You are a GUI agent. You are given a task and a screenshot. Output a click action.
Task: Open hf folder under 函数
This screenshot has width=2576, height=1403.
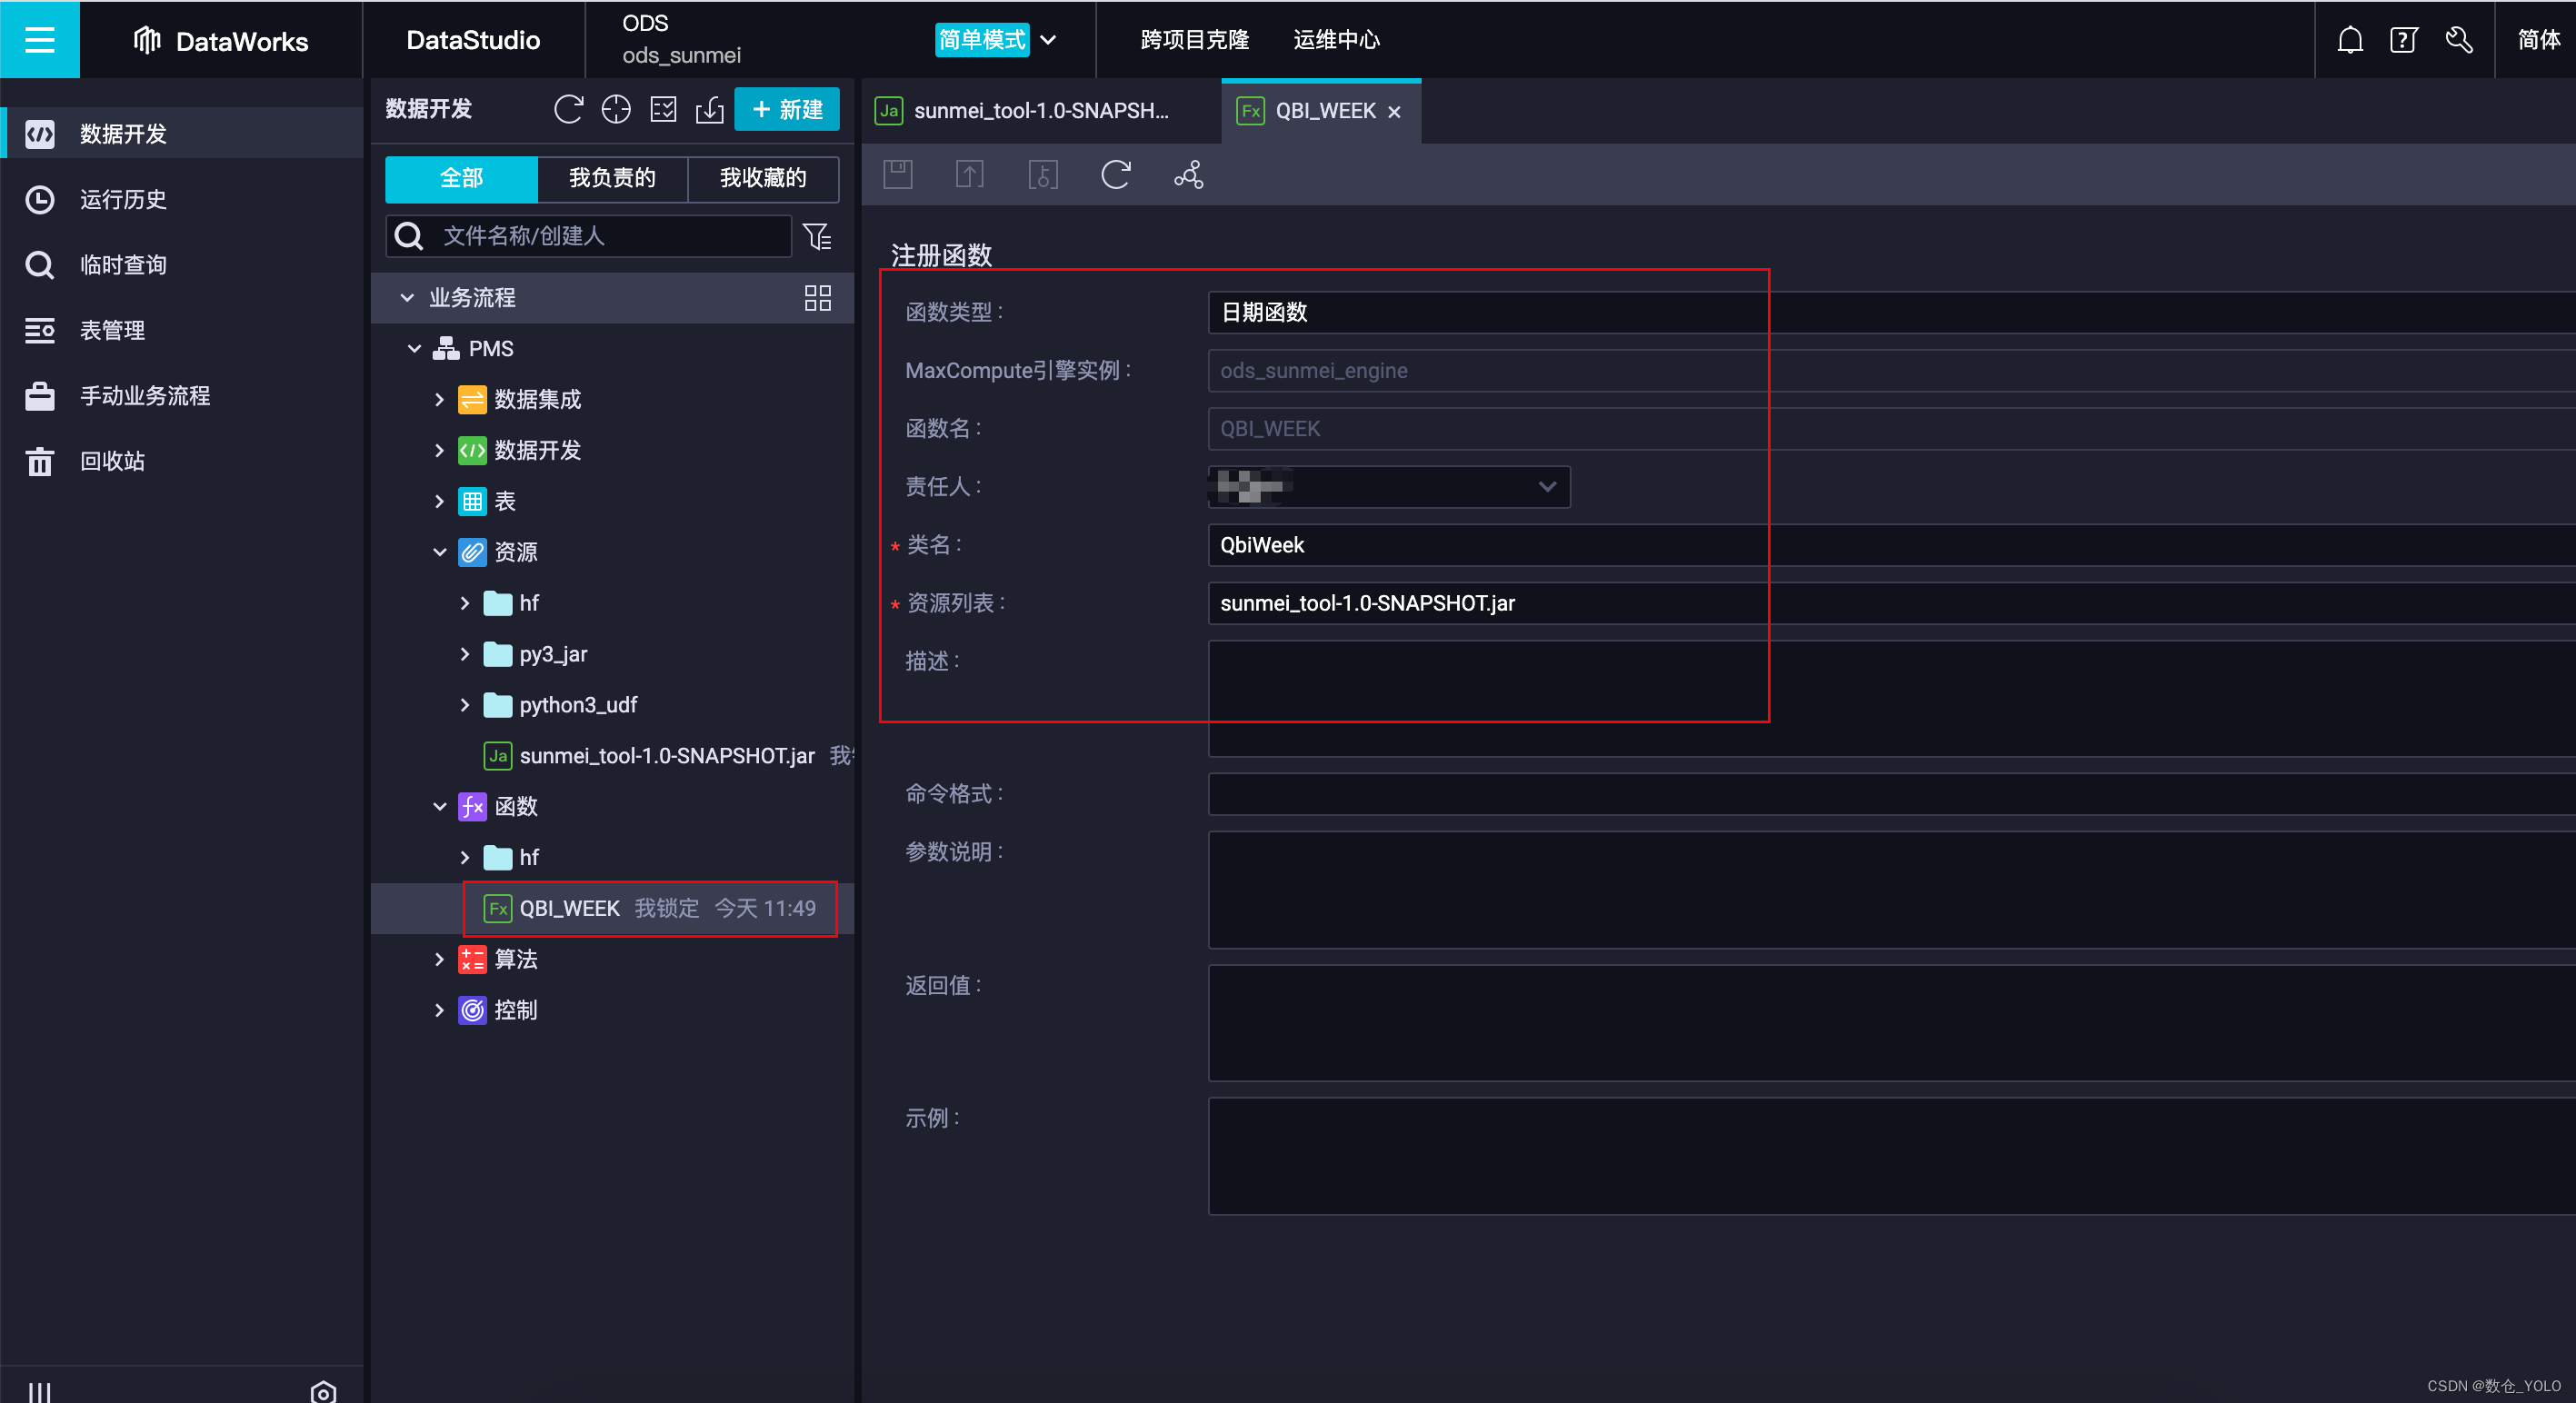tap(528, 857)
